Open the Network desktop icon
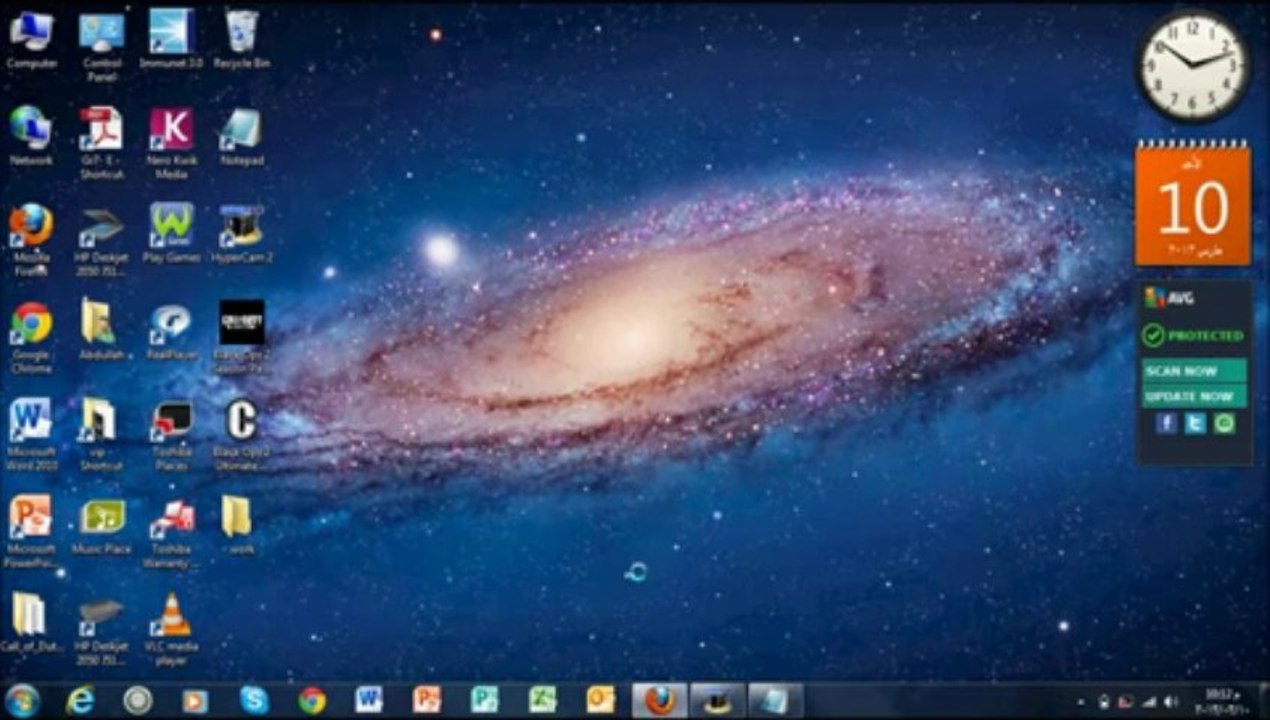Screen dimensions: 1270x720 tap(31, 135)
